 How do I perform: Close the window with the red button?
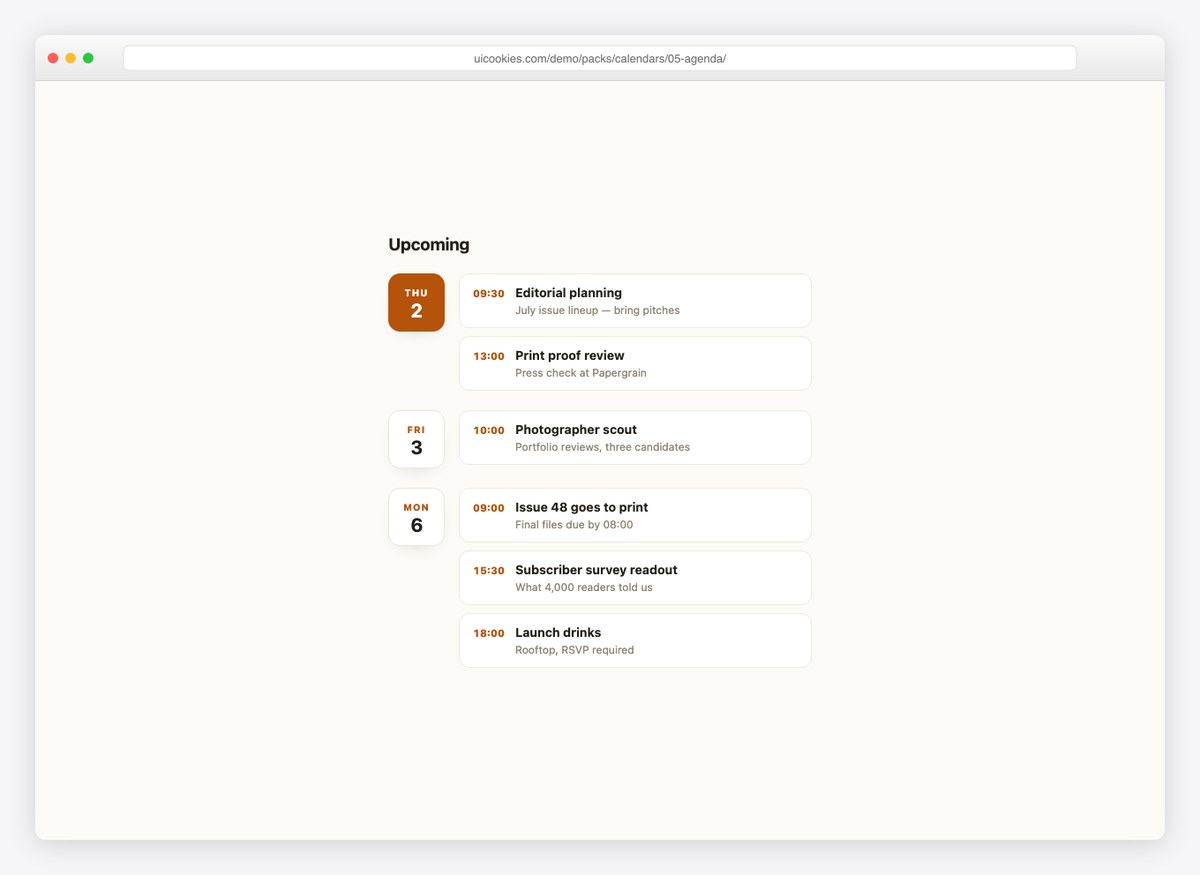coord(53,58)
